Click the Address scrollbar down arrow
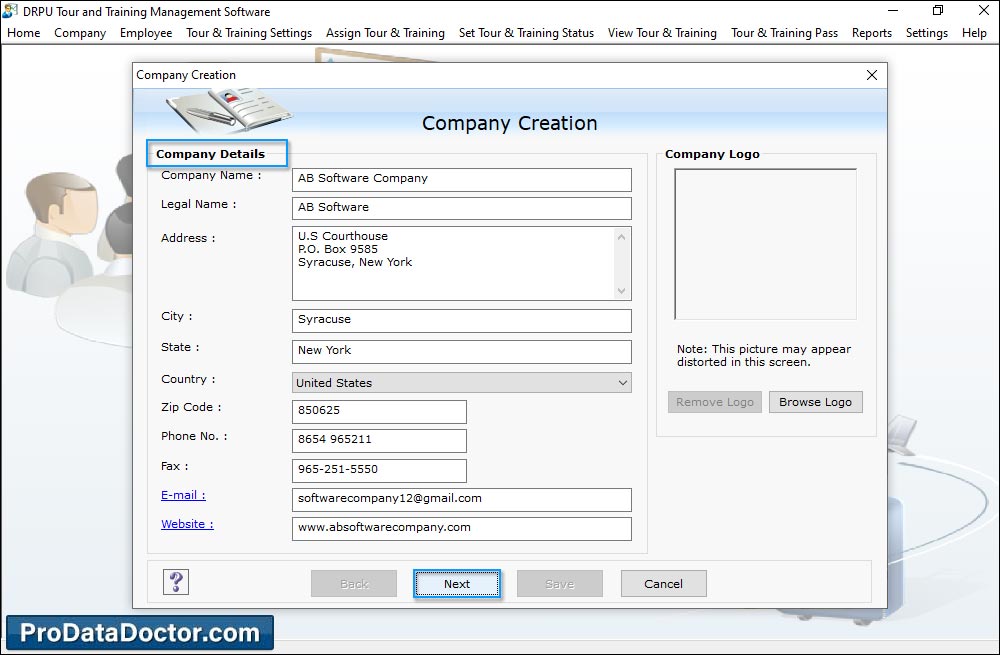 [x=622, y=291]
